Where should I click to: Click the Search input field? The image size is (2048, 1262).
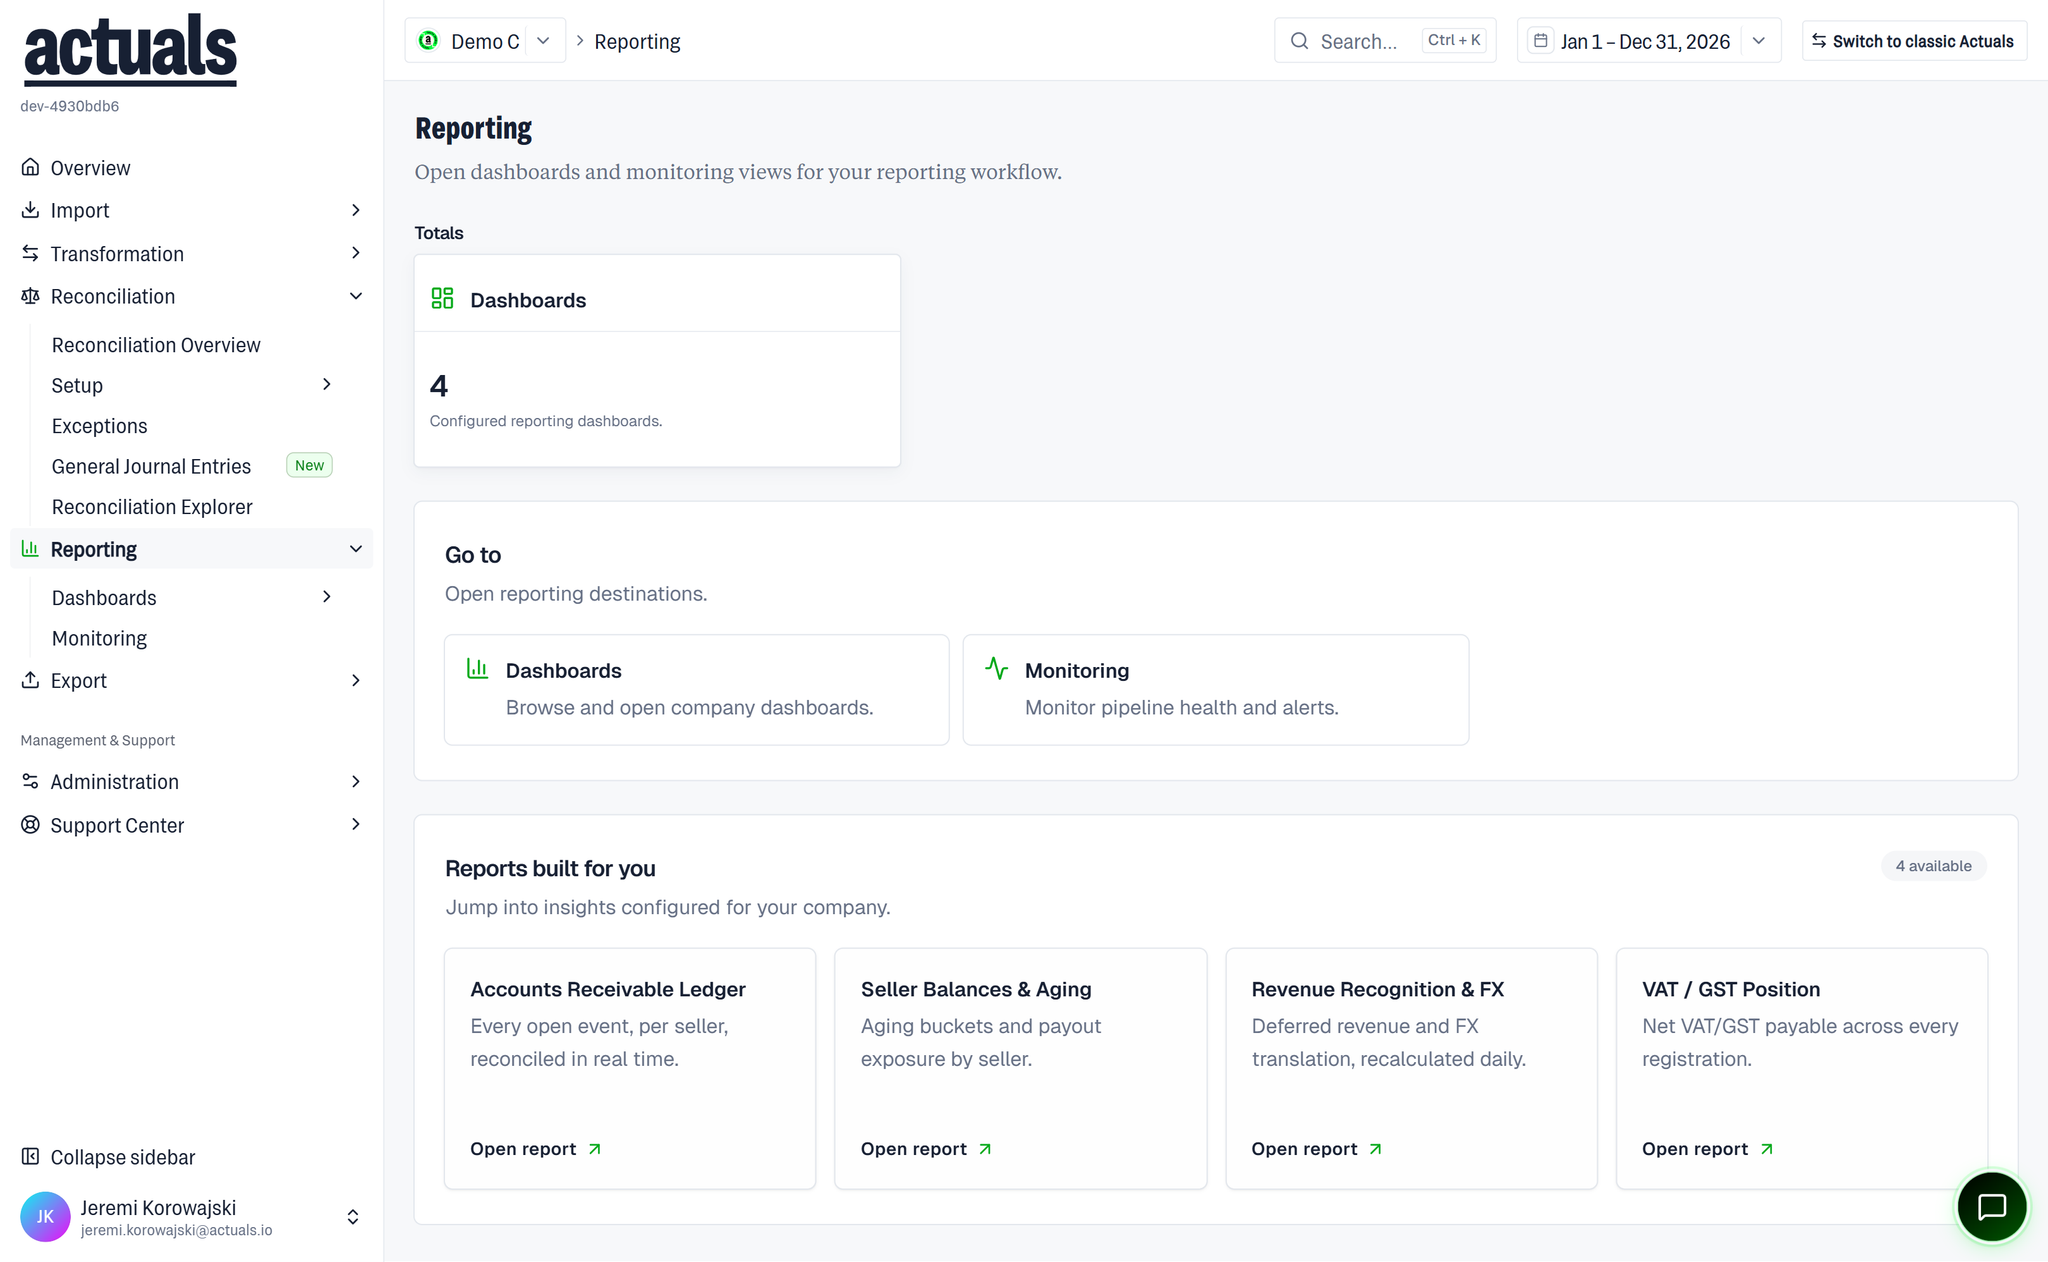click(x=1385, y=41)
